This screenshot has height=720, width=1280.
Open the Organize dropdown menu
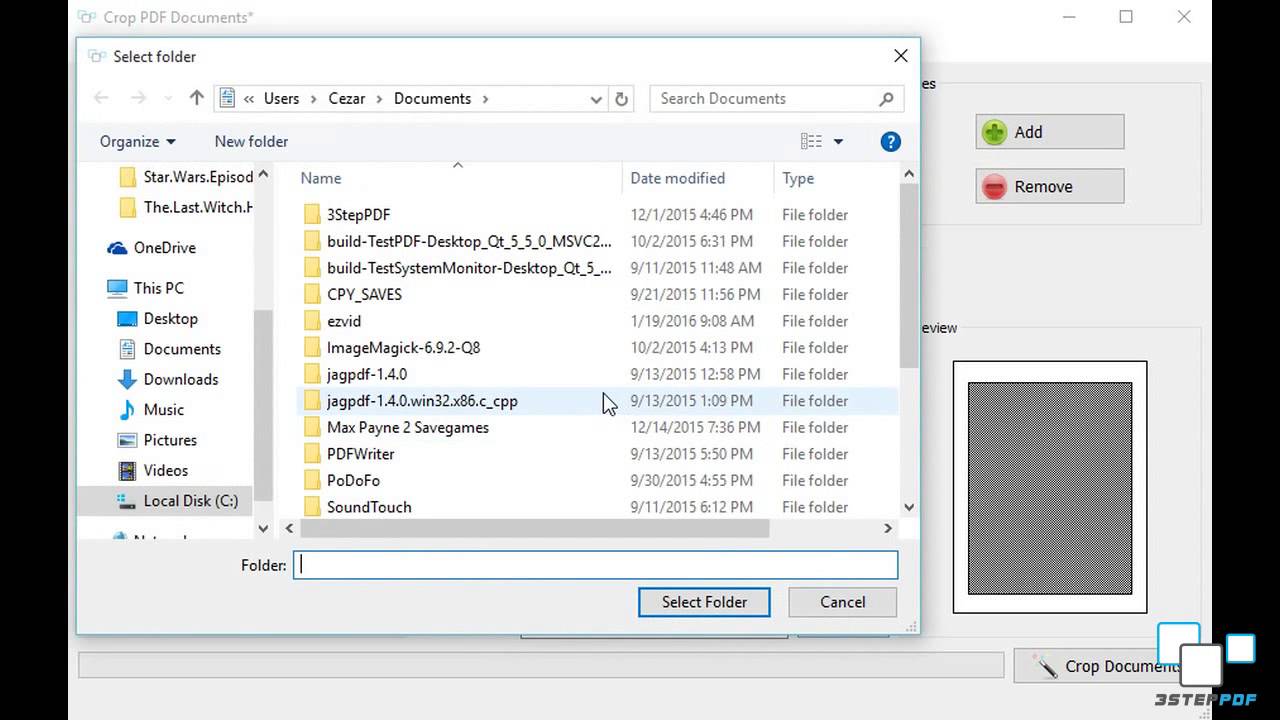pos(138,142)
